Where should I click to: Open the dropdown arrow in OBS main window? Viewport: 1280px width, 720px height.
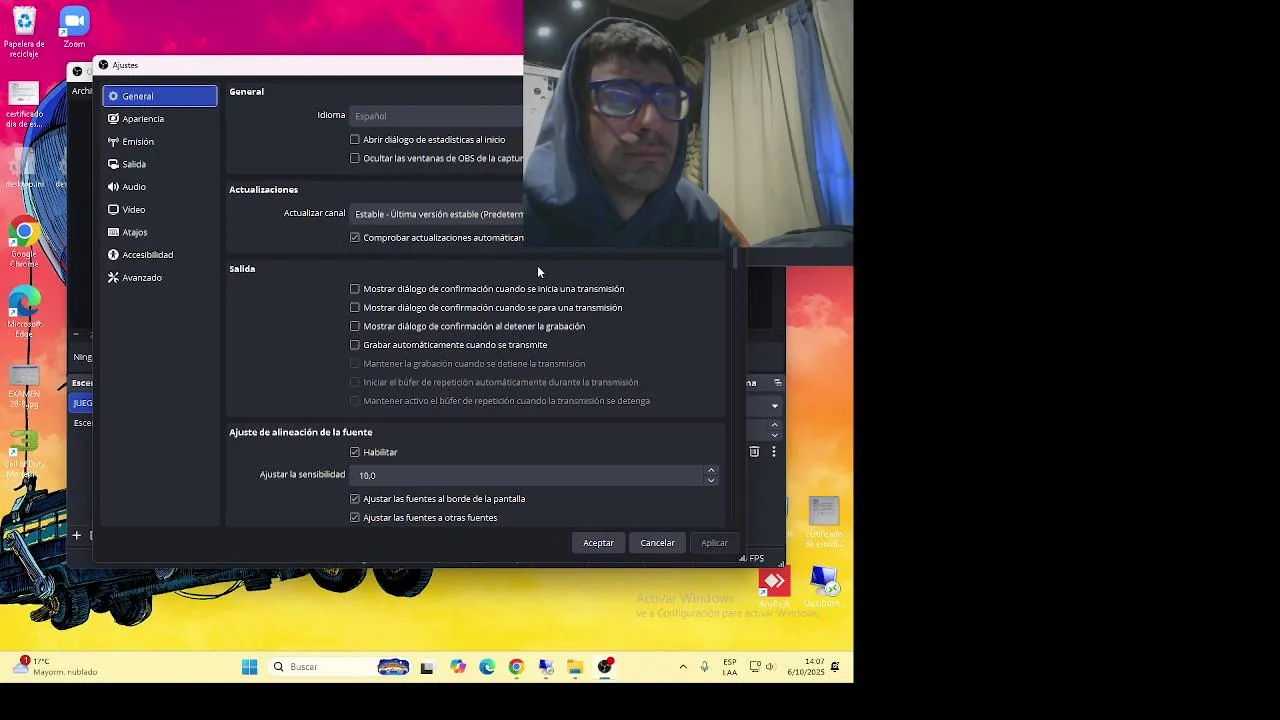coord(774,406)
